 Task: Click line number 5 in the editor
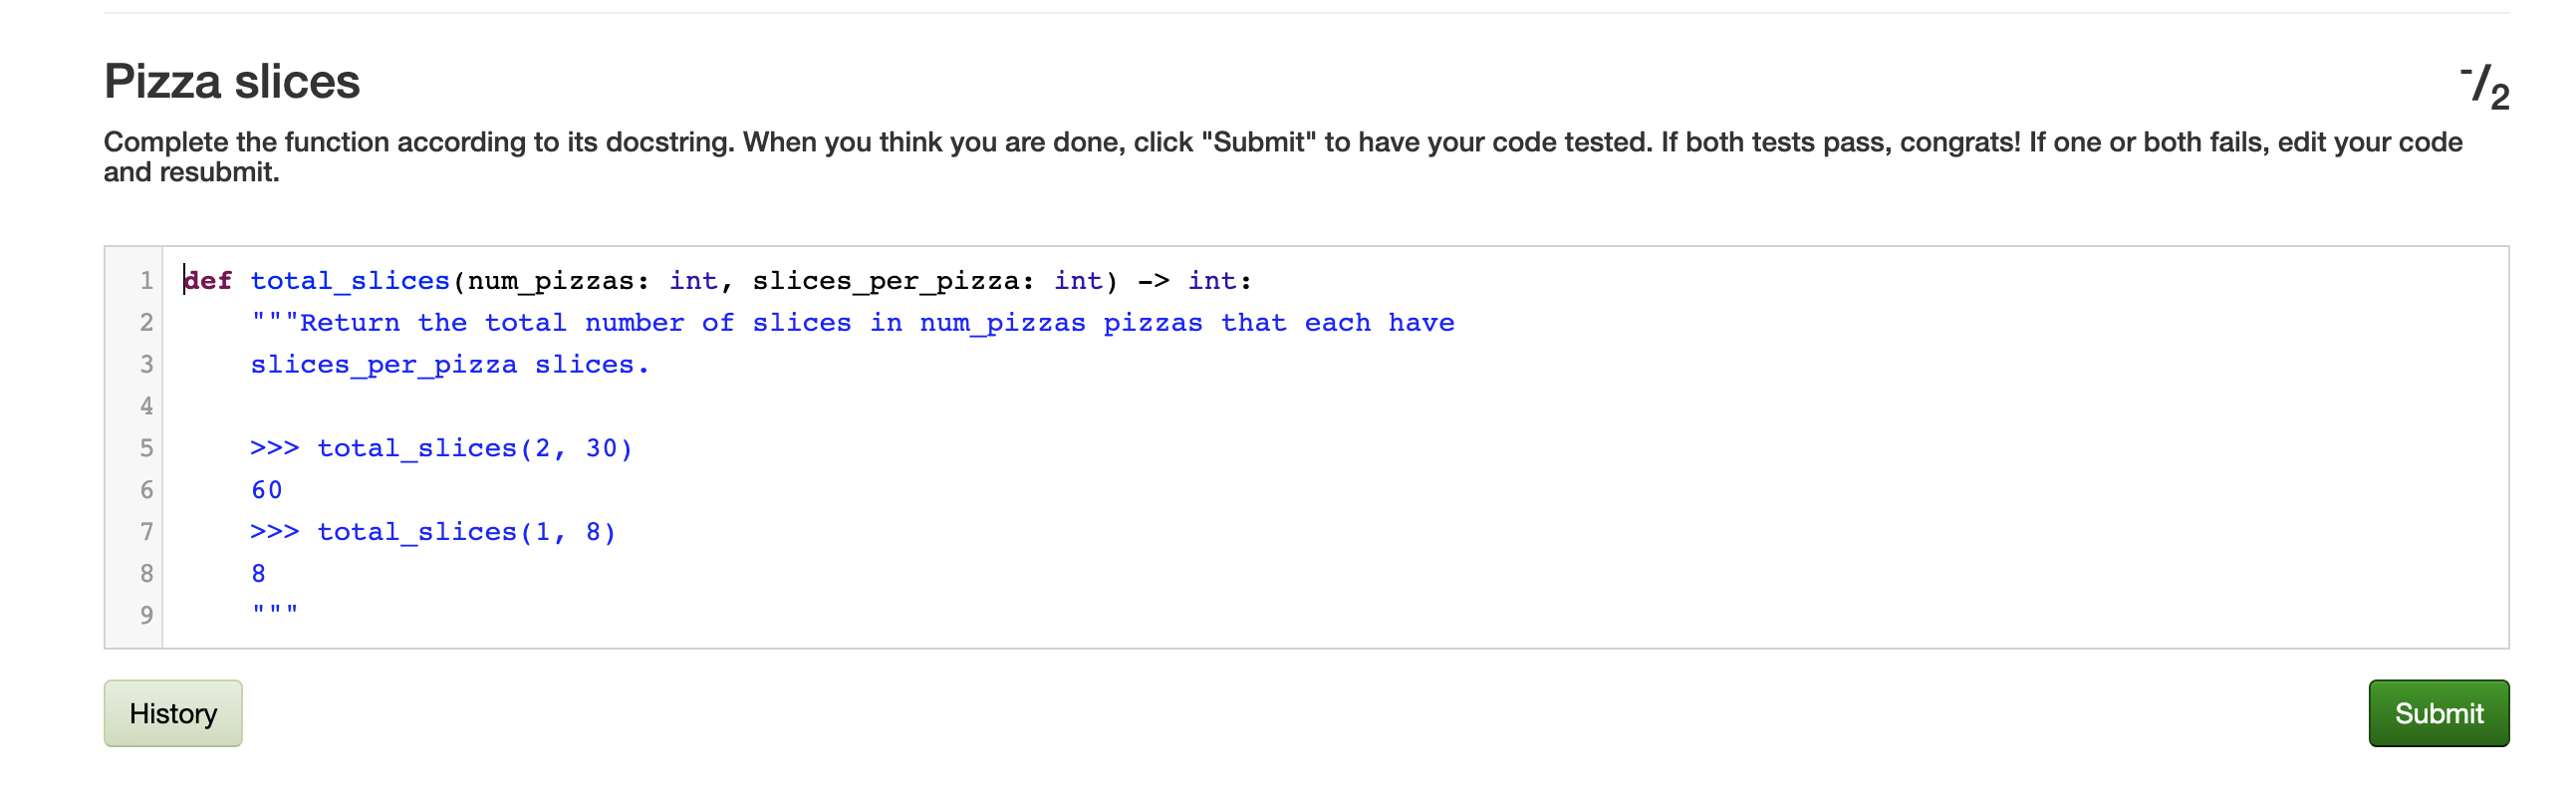click(146, 448)
